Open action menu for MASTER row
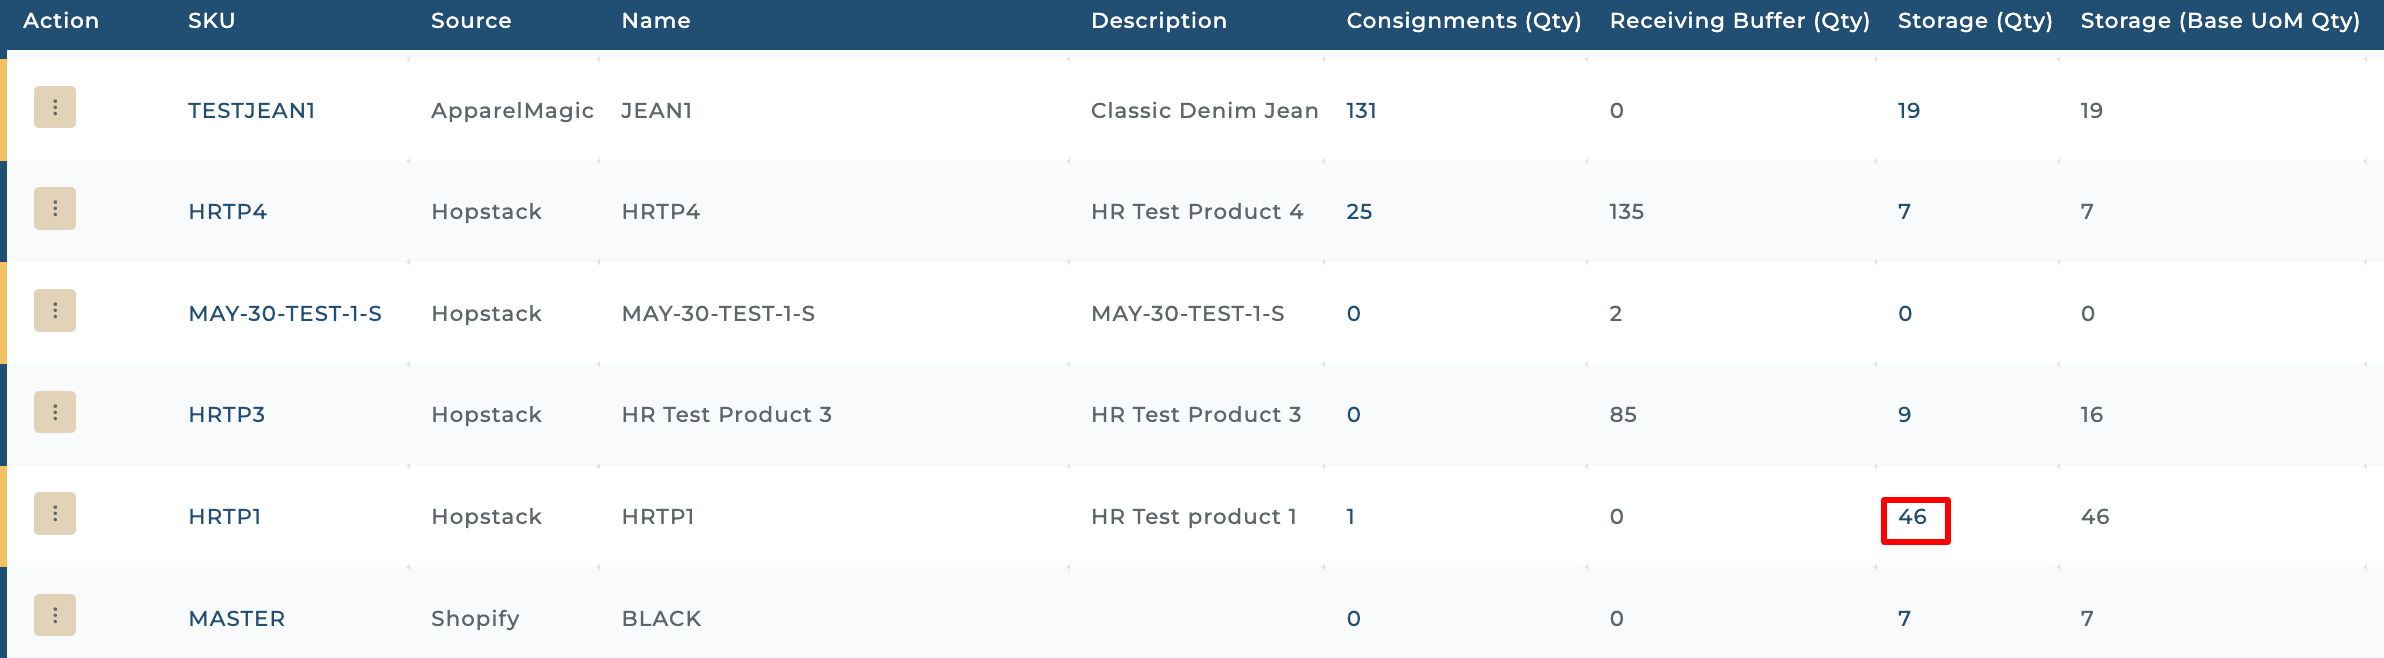Screen dimensions: 2384x658 pyautogui.click(x=55, y=616)
